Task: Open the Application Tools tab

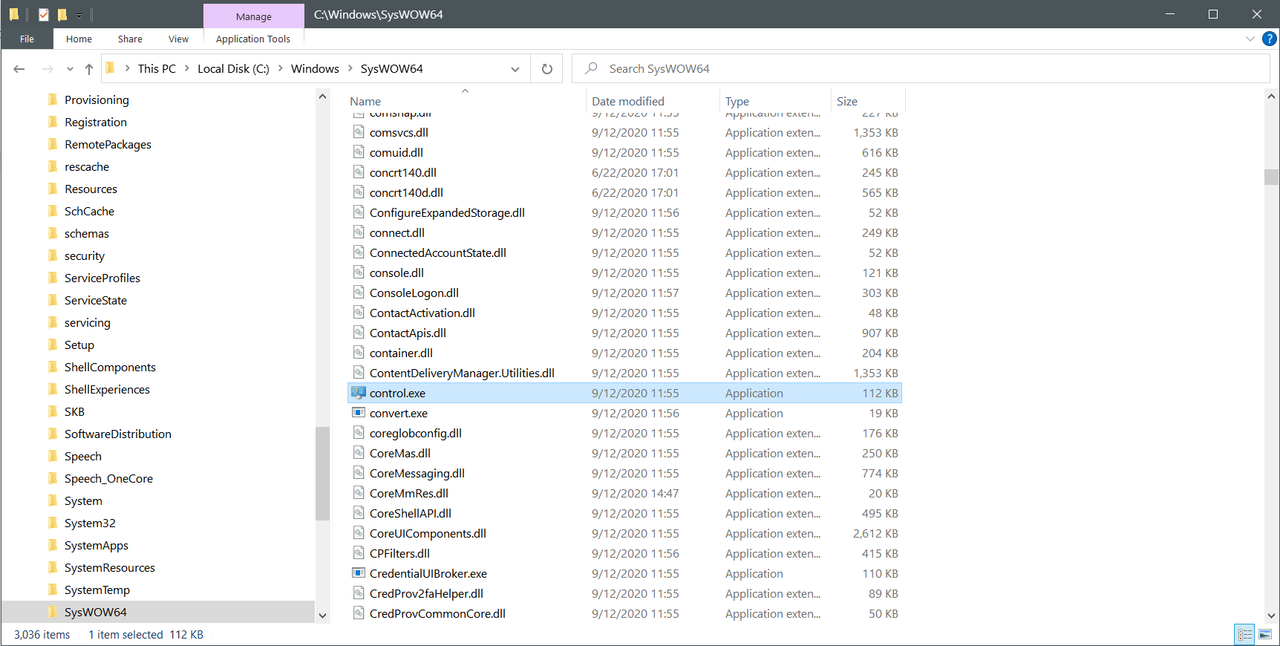Action: tap(253, 39)
